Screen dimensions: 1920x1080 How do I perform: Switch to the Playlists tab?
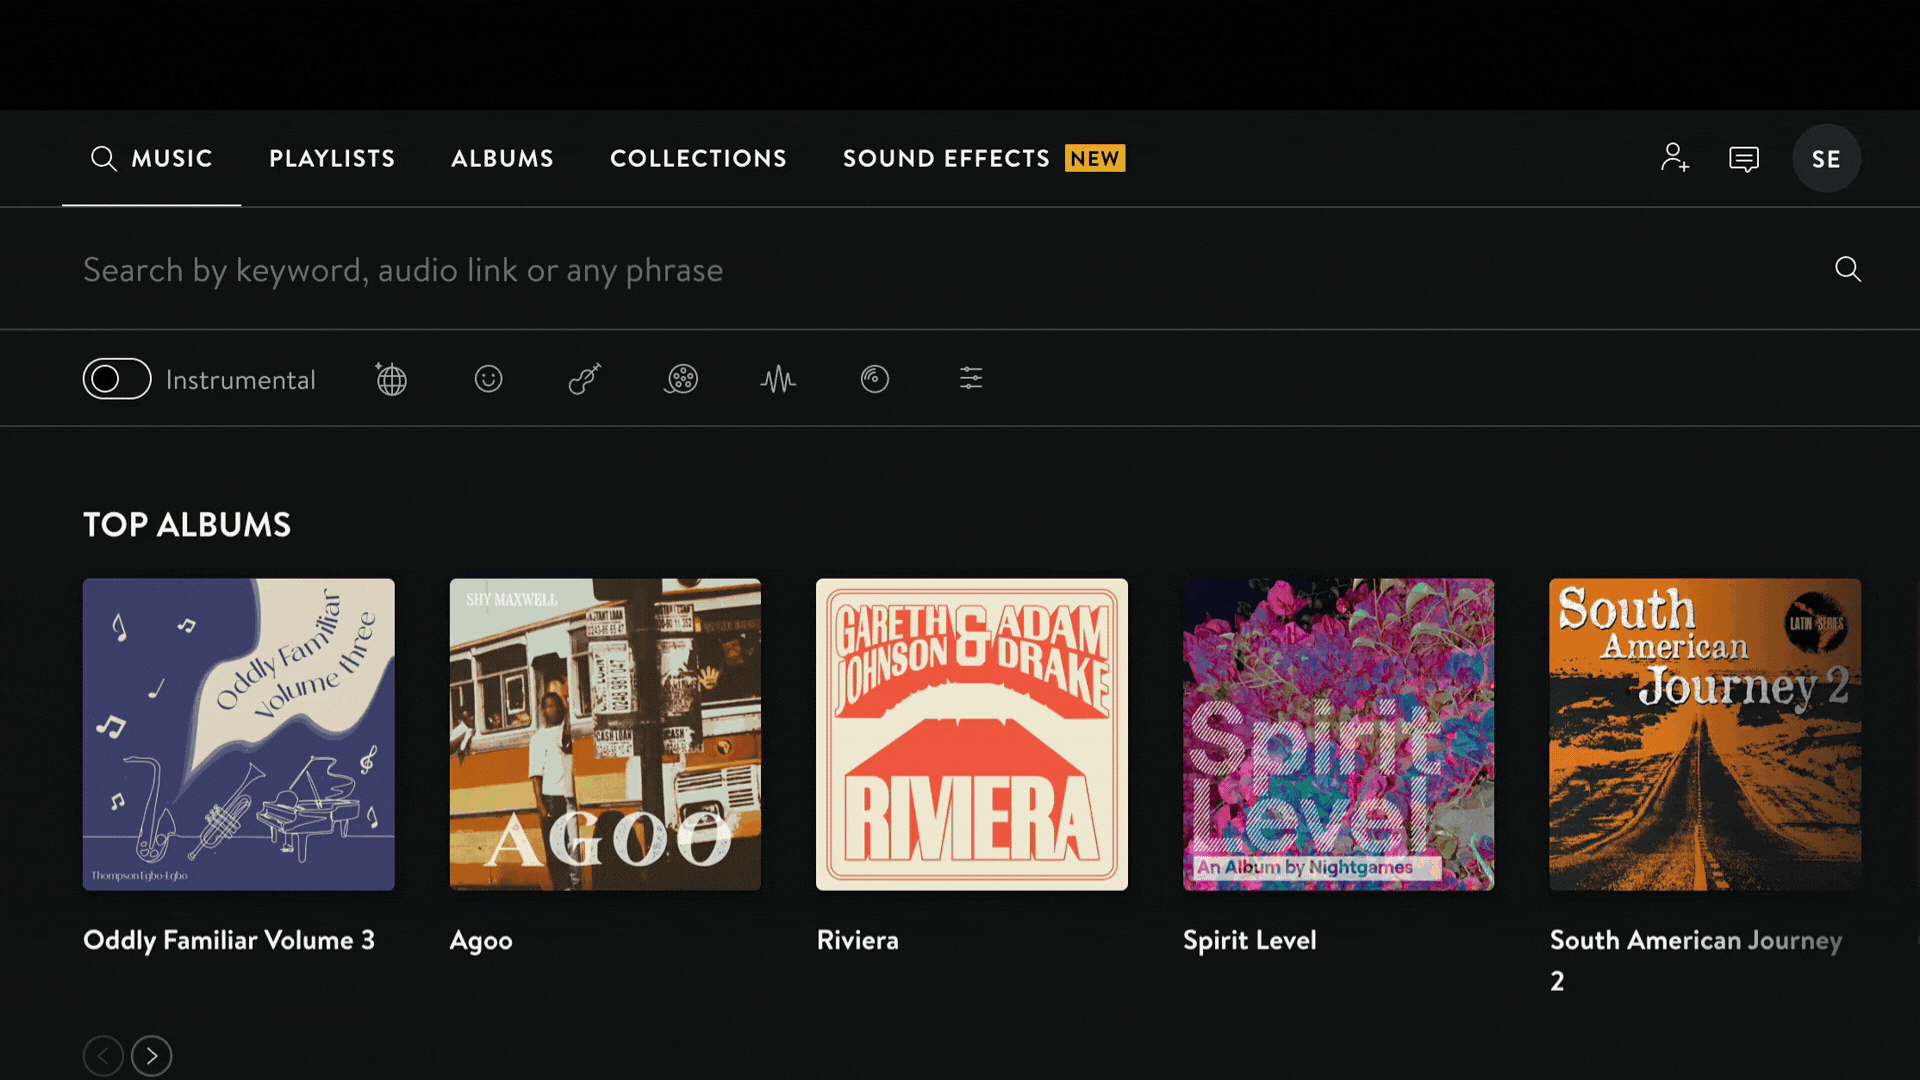332,158
